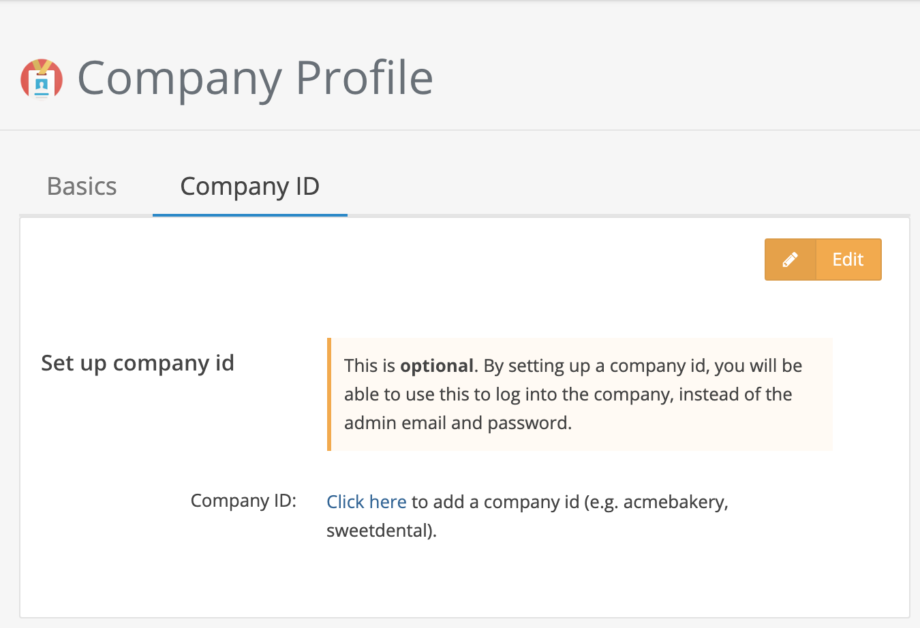Click the Set up company id heading
Image resolution: width=920 pixels, height=628 pixels.
pos(137,363)
